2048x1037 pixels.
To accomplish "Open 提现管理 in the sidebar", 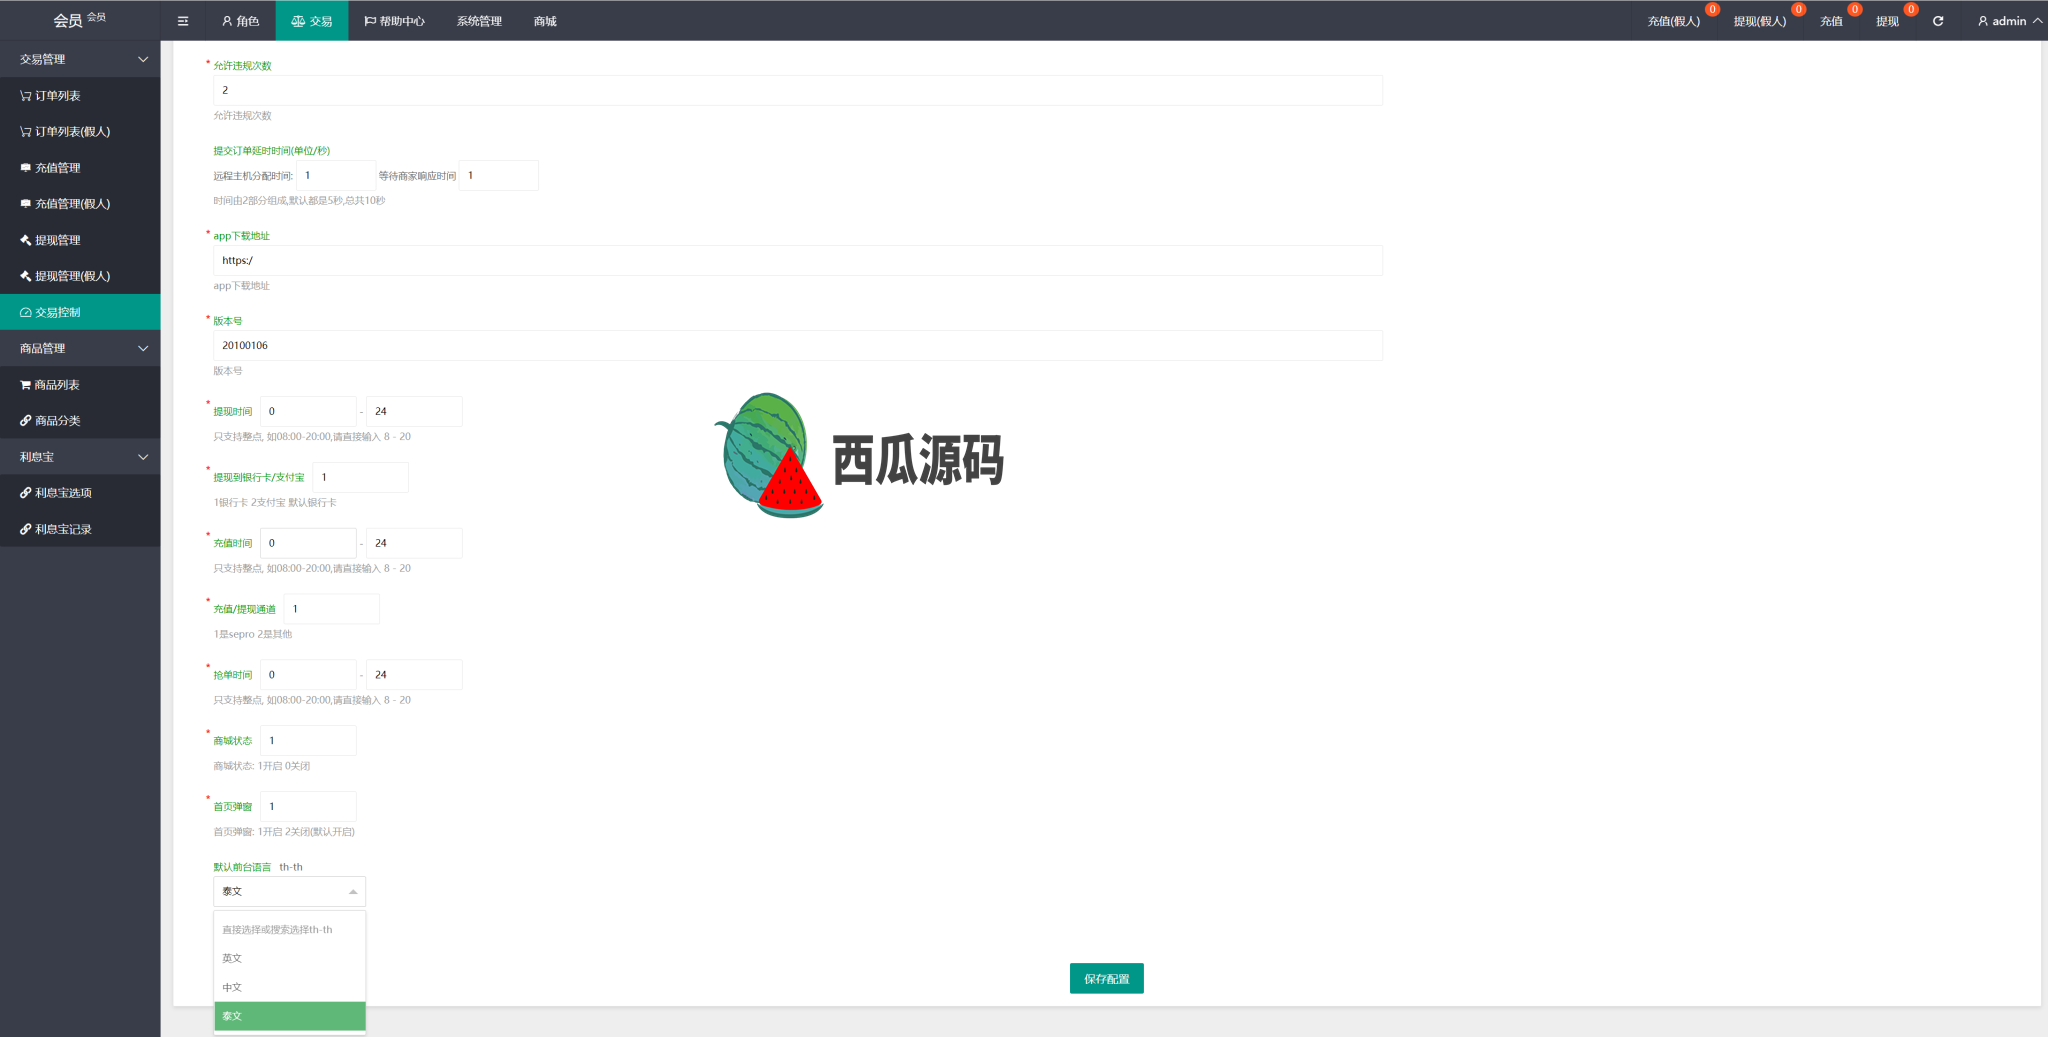I will point(80,240).
